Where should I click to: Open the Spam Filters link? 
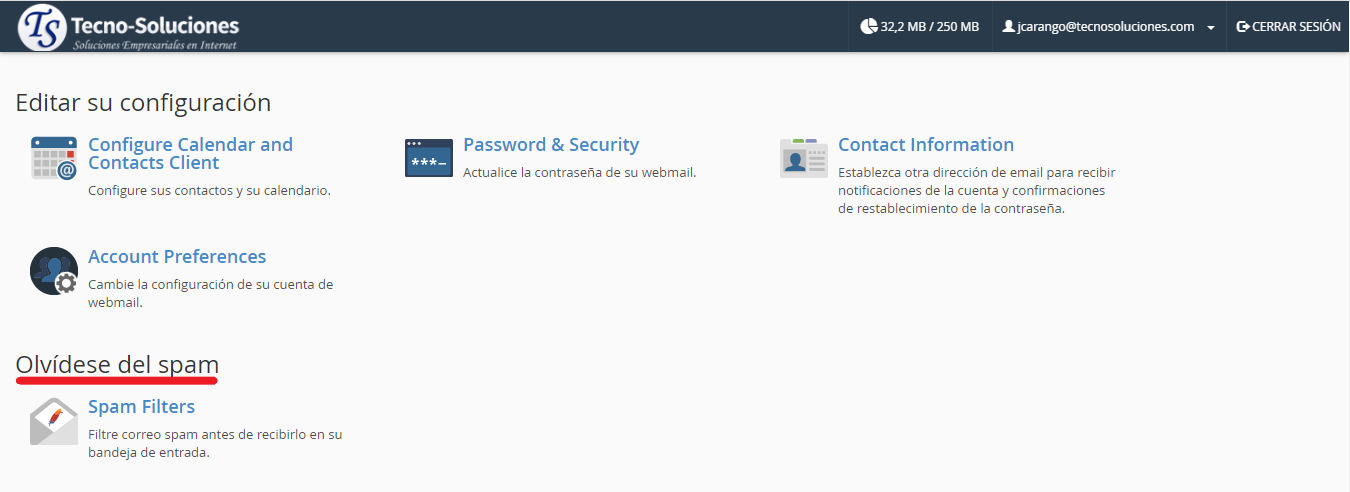coord(141,407)
